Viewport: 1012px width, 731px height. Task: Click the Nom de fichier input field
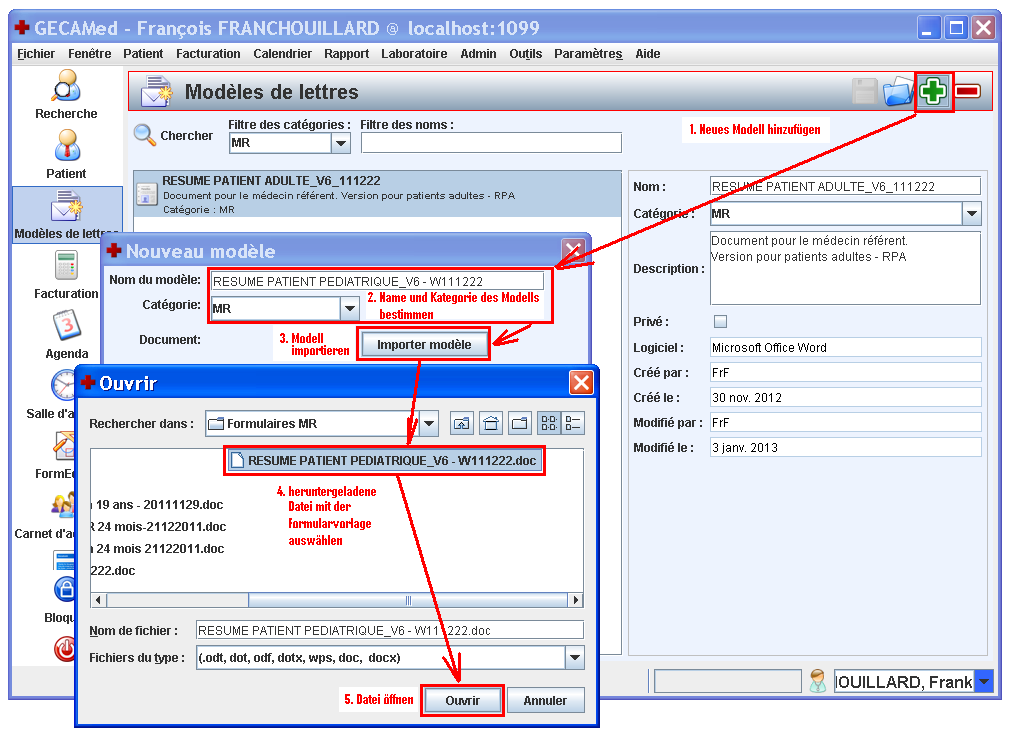[389, 630]
